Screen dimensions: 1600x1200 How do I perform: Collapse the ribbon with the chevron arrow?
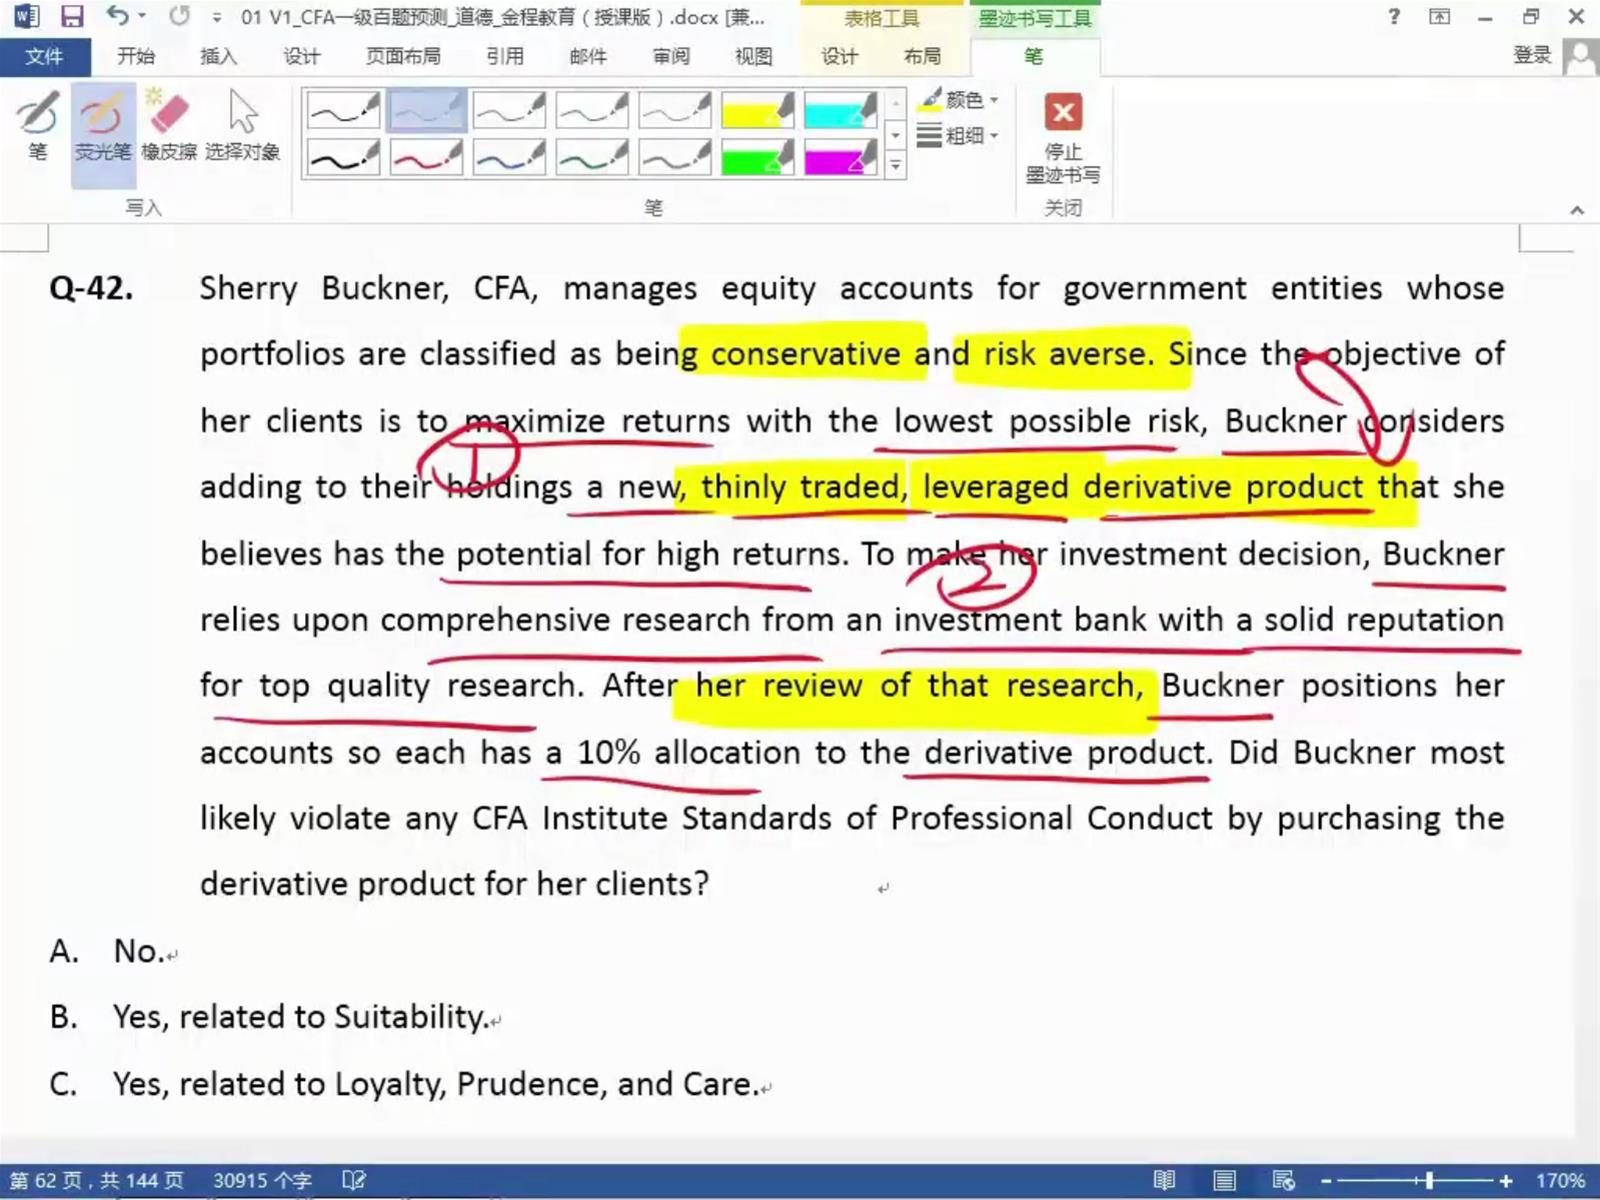pos(1577,210)
